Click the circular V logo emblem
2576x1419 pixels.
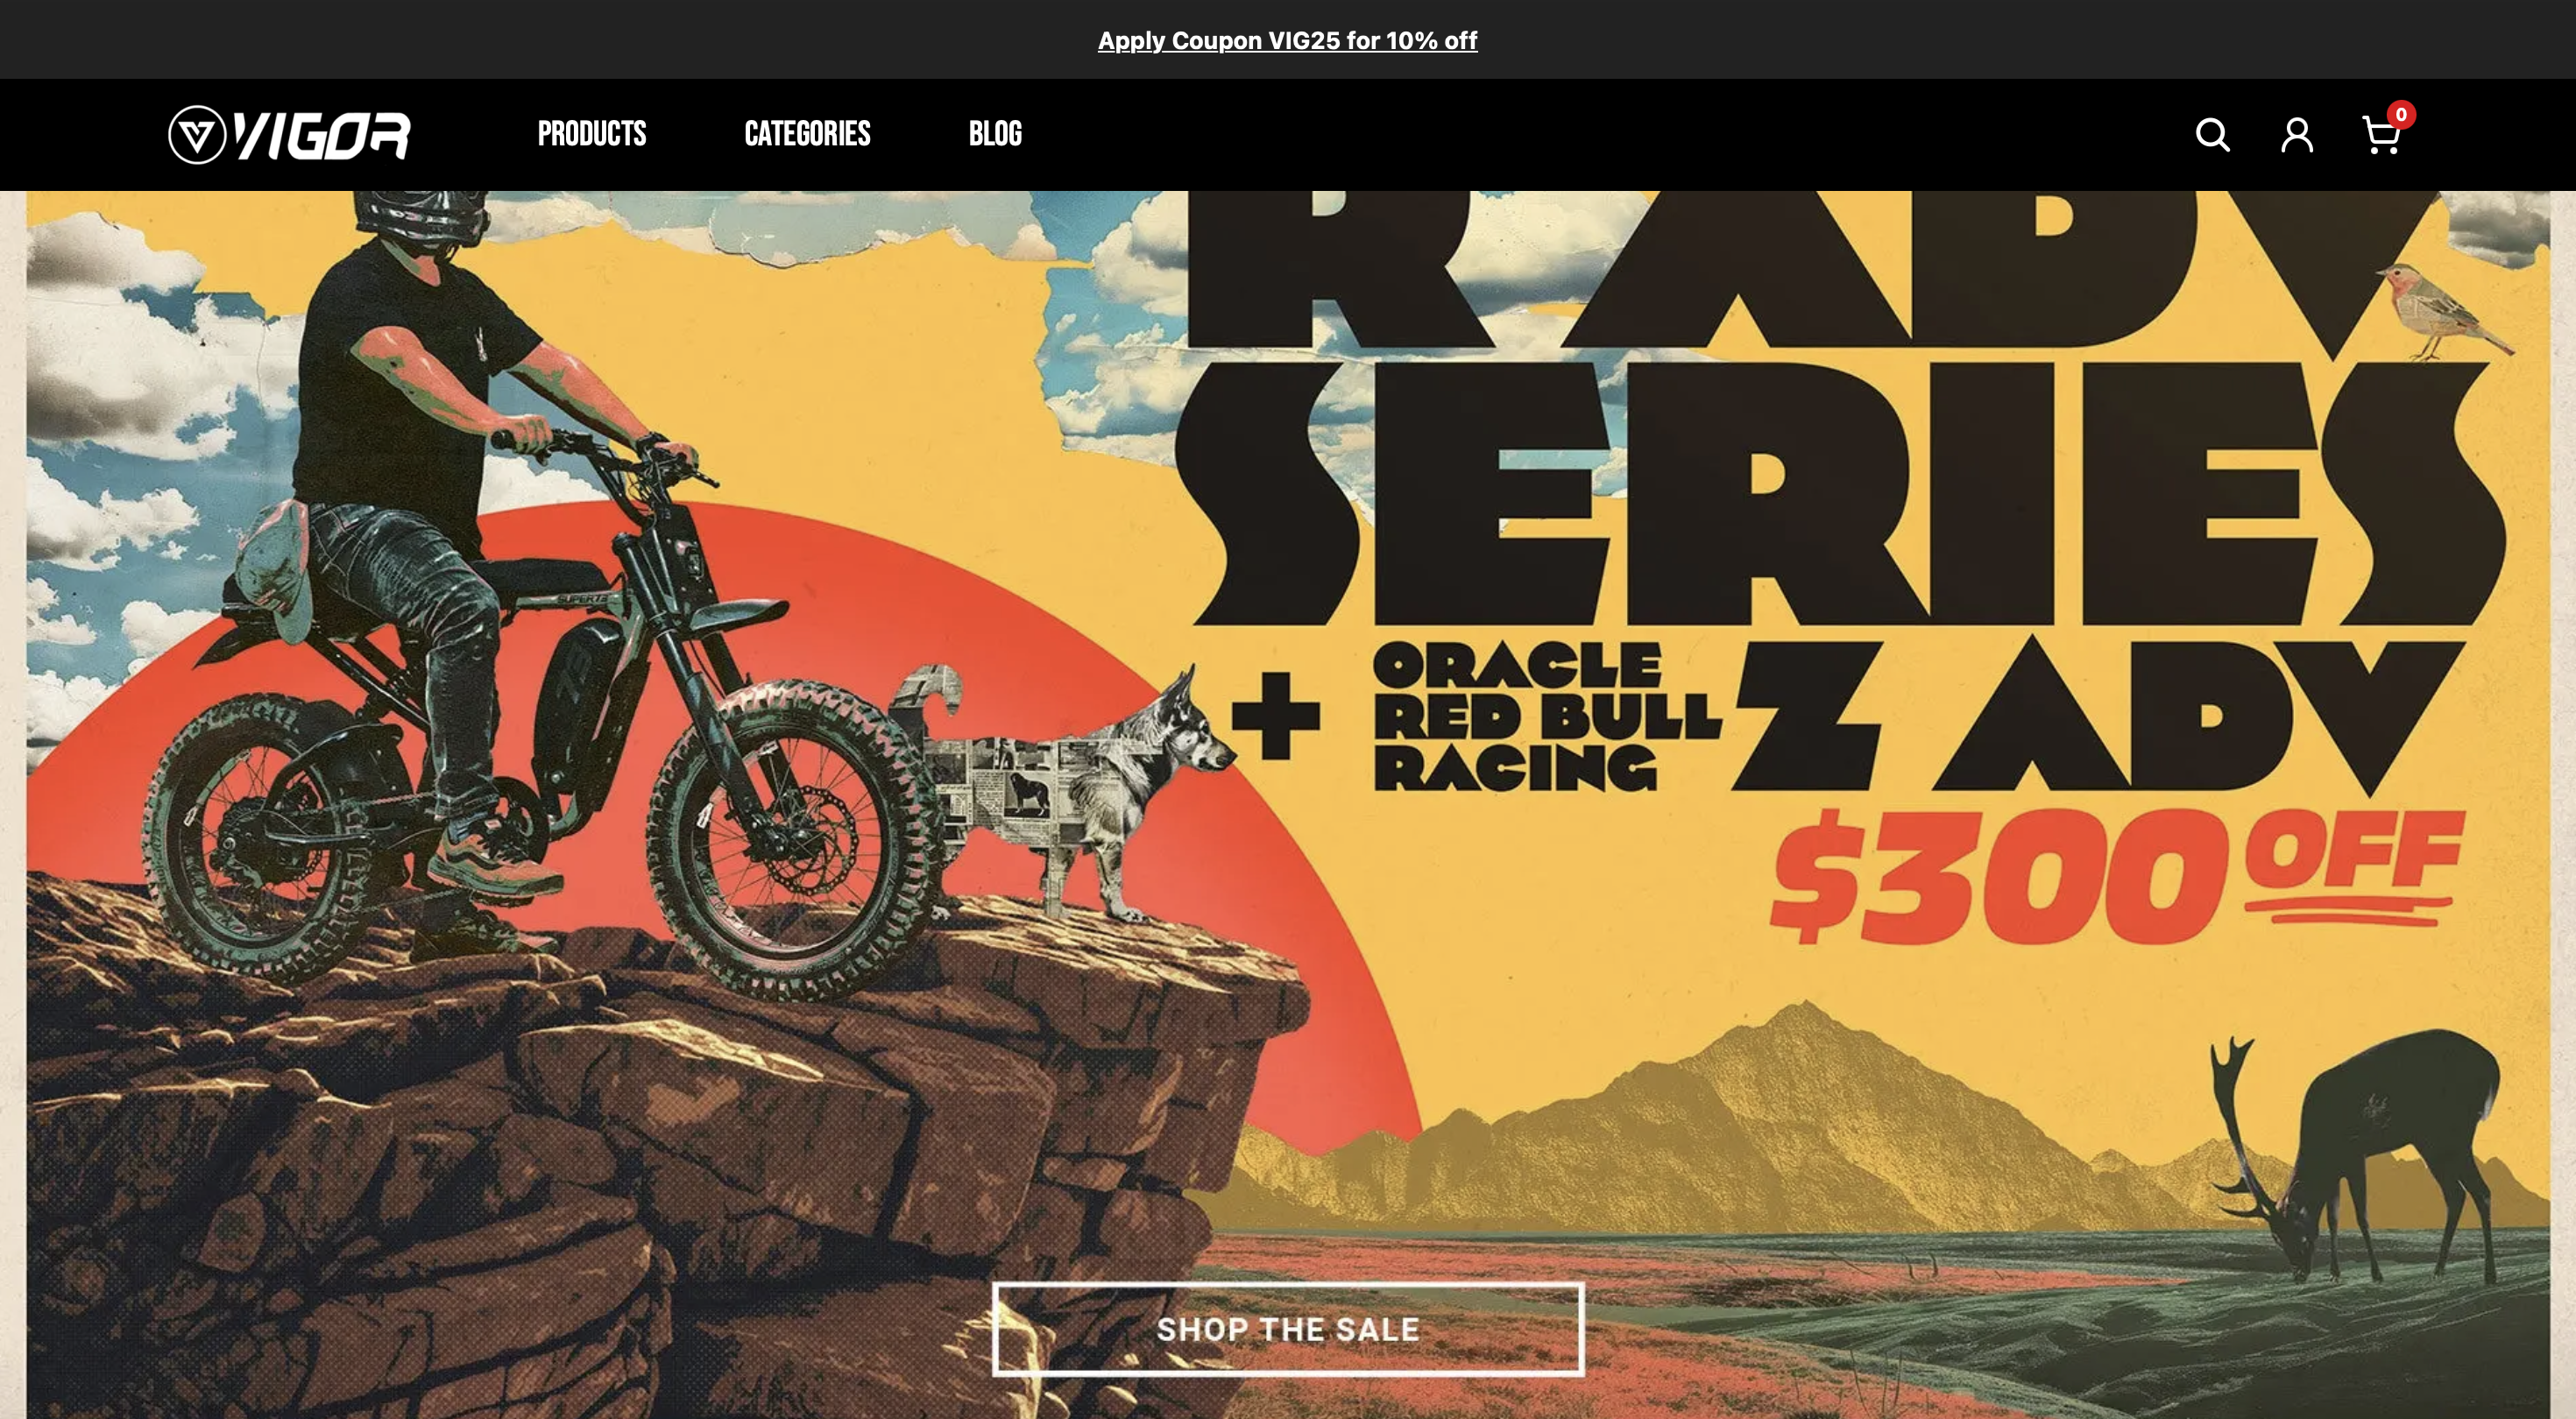[197, 135]
